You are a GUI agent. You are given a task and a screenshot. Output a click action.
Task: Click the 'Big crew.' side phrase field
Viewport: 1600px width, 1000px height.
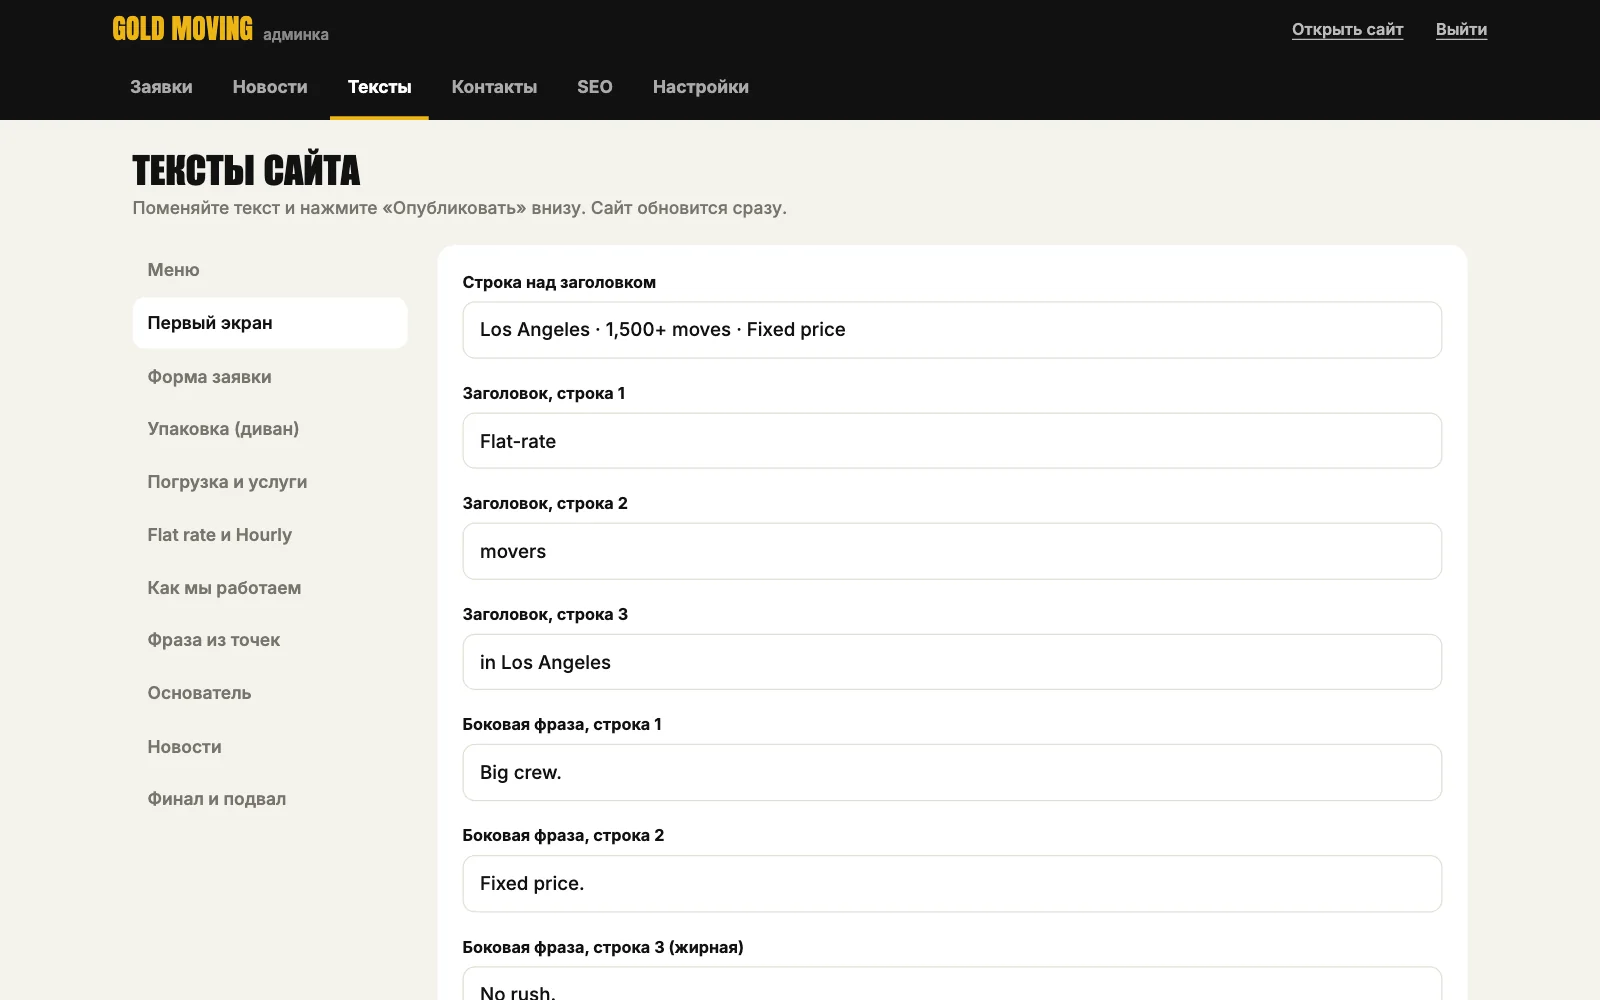pyautogui.click(x=952, y=772)
